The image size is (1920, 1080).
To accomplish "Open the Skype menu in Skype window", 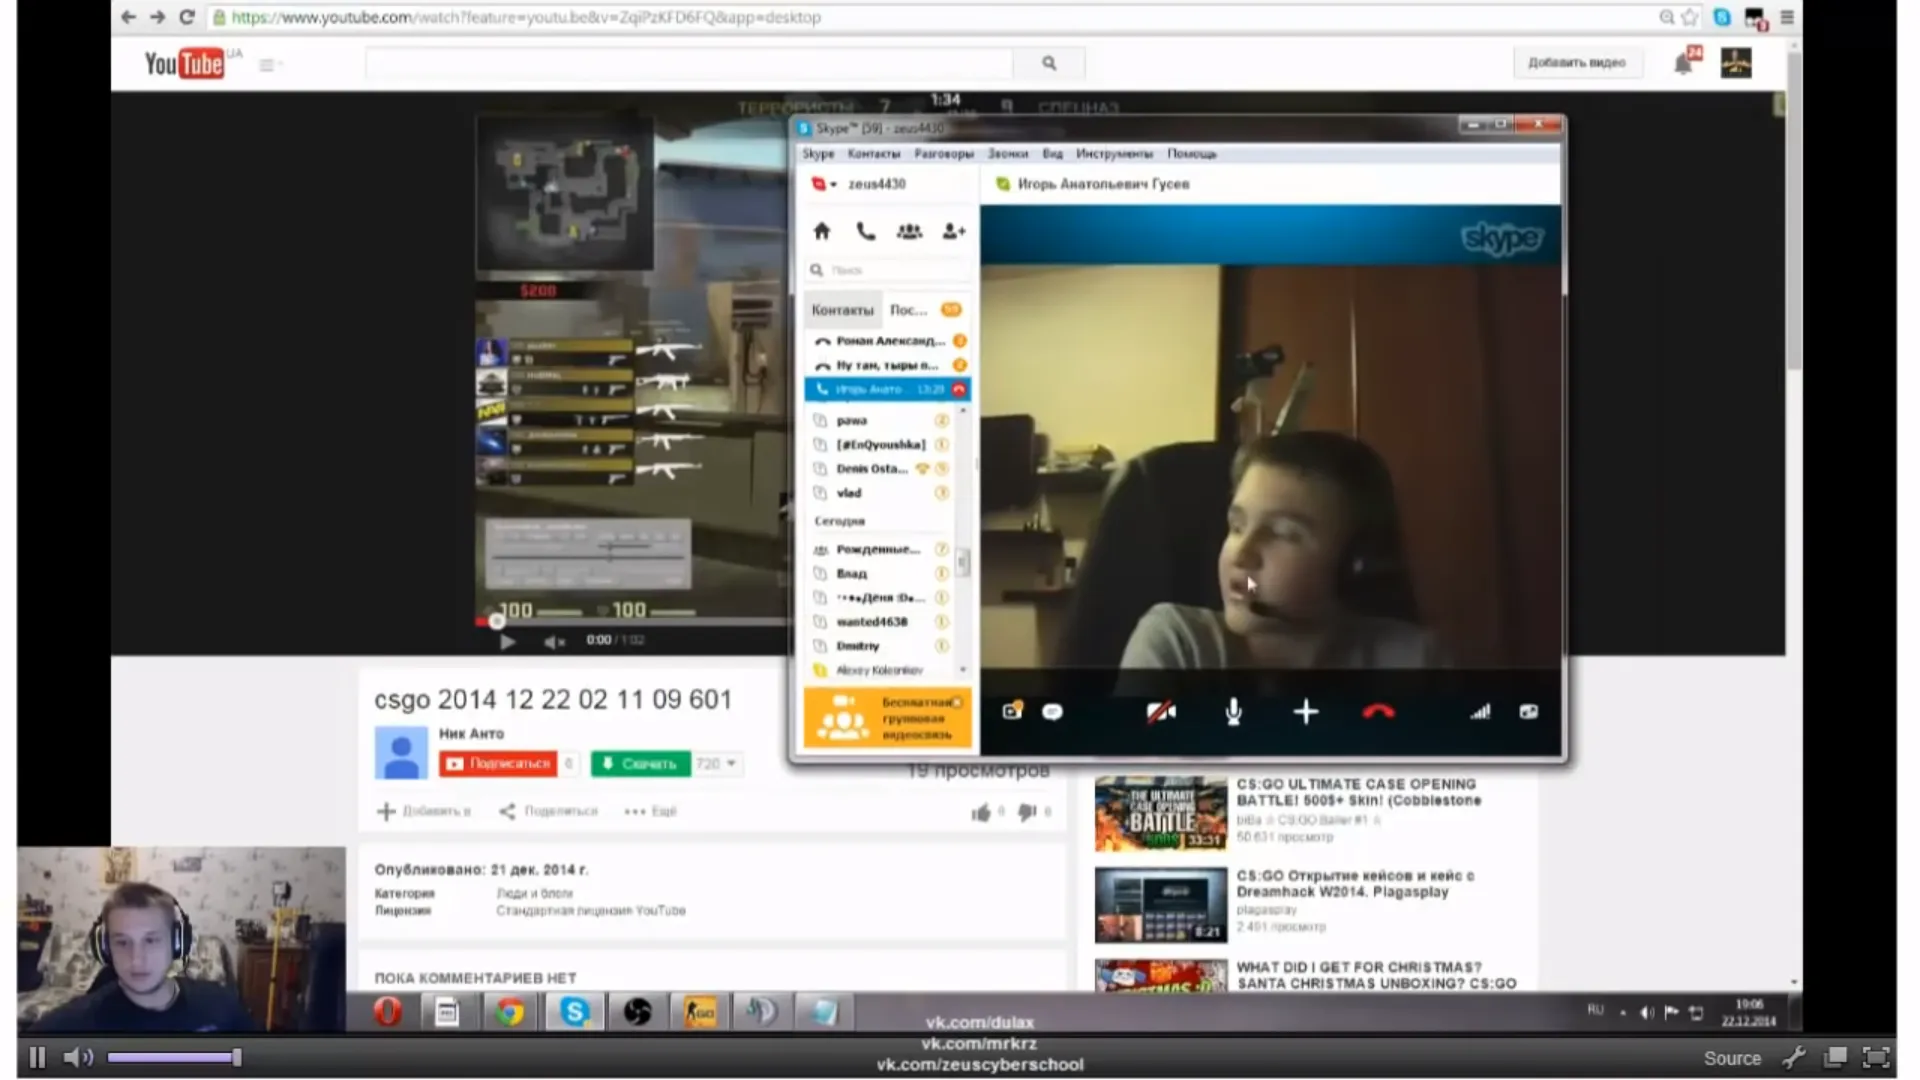I will (x=818, y=154).
